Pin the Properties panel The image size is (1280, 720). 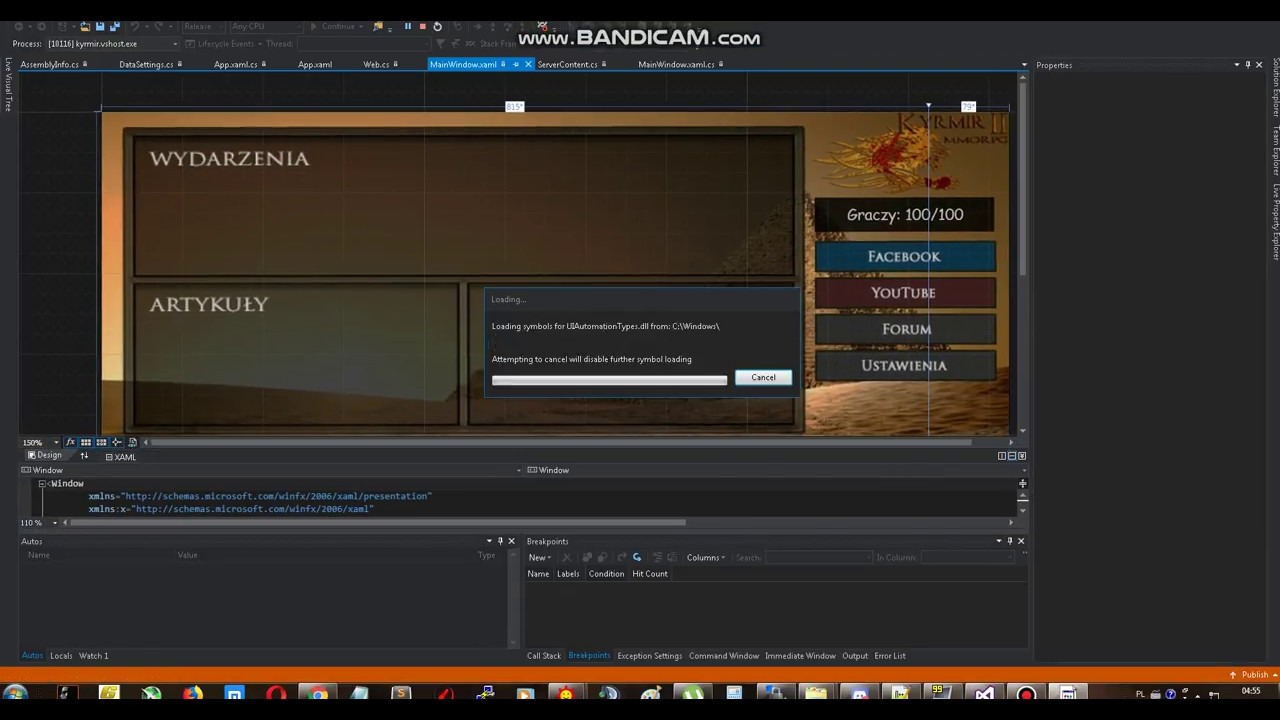click(1247, 65)
